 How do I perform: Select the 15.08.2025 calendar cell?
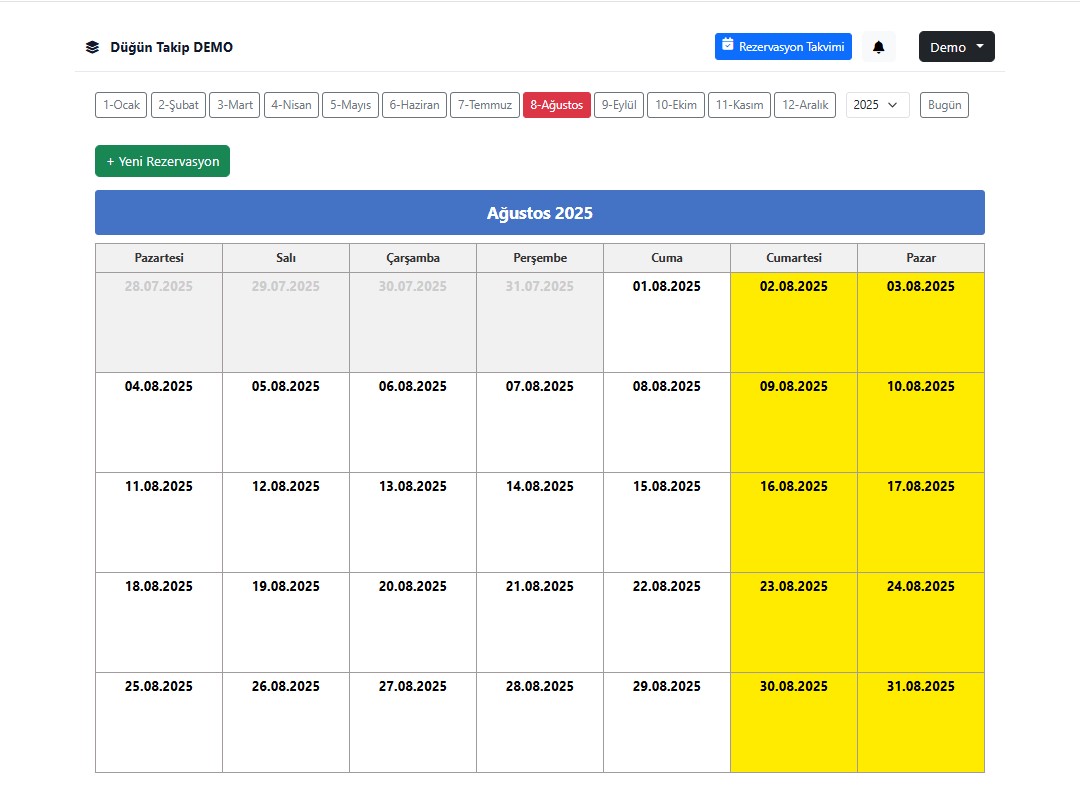667,522
